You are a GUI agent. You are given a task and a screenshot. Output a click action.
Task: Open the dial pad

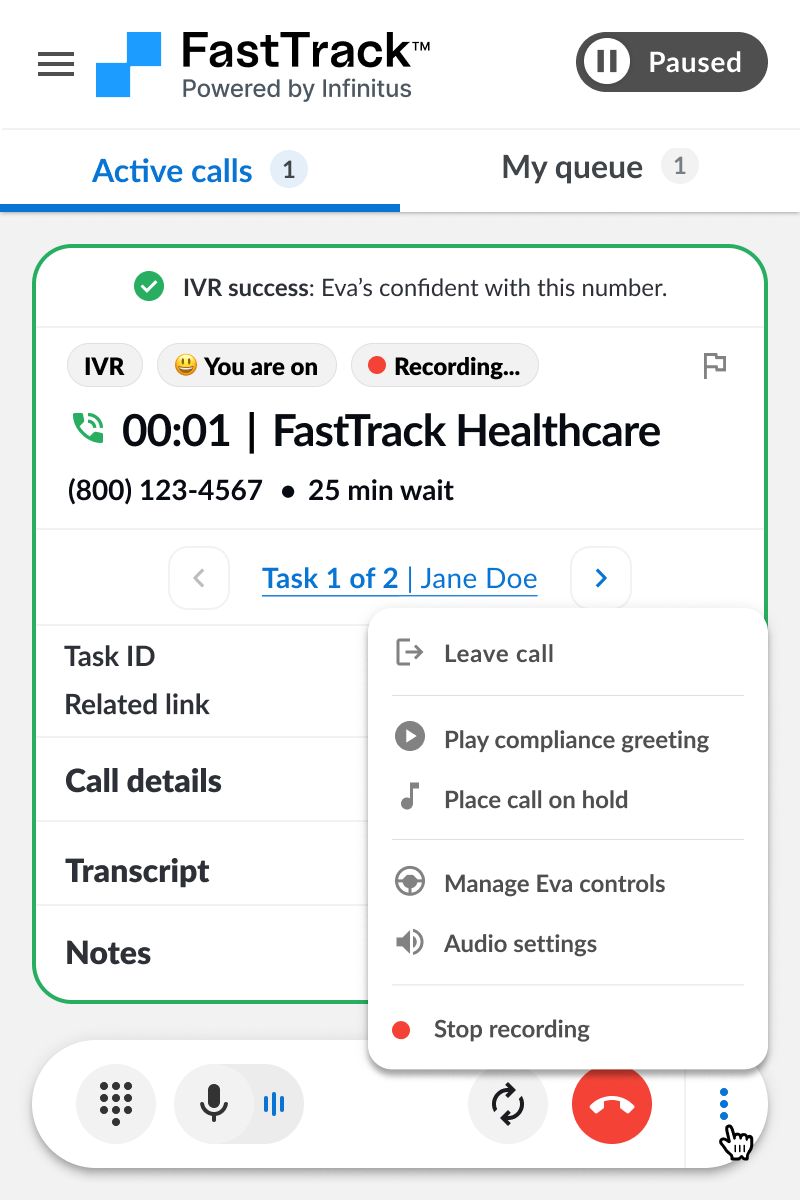click(x=116, y=1104)
